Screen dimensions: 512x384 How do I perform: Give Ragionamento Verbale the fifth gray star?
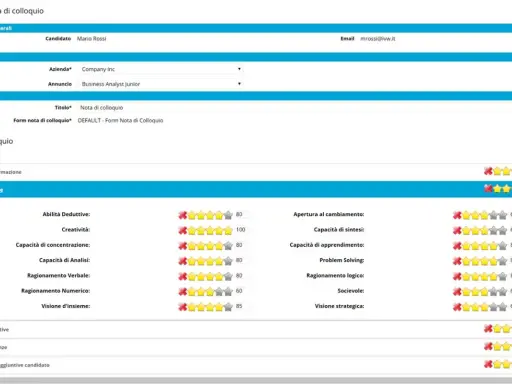(228, 276)
